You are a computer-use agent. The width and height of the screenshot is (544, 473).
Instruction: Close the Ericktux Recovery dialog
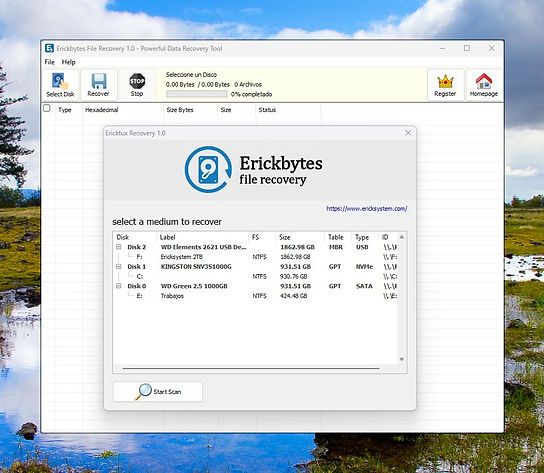tap(408, 133)
